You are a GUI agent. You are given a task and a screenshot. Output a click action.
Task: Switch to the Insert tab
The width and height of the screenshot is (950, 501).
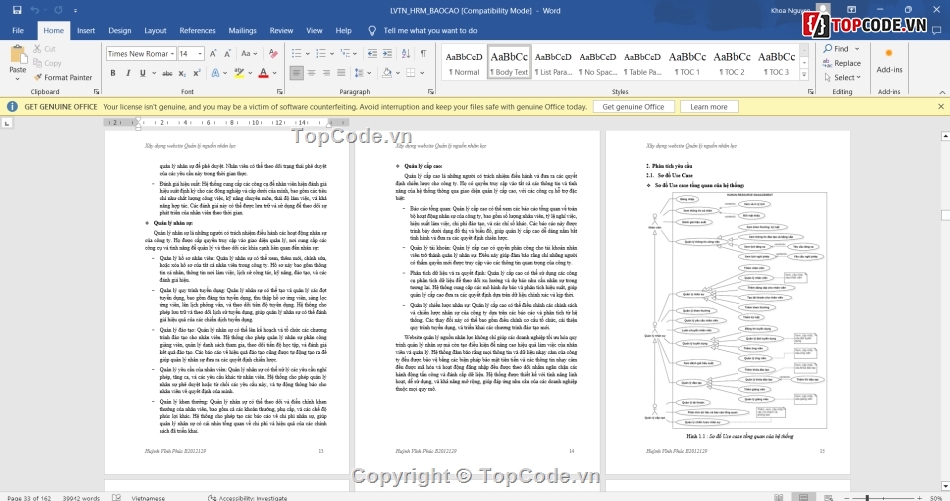click(x=86, y=30)
